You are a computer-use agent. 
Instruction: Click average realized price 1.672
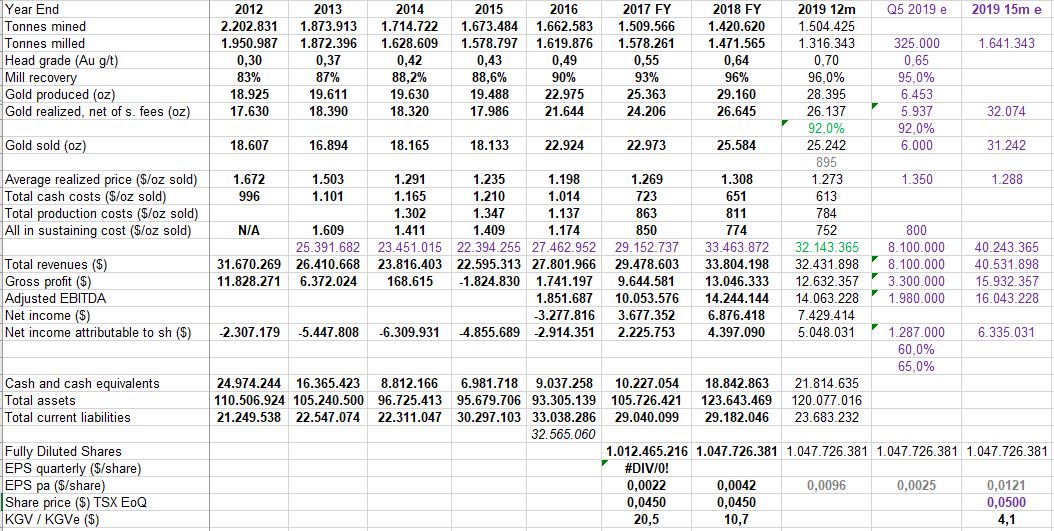point(249,179)
